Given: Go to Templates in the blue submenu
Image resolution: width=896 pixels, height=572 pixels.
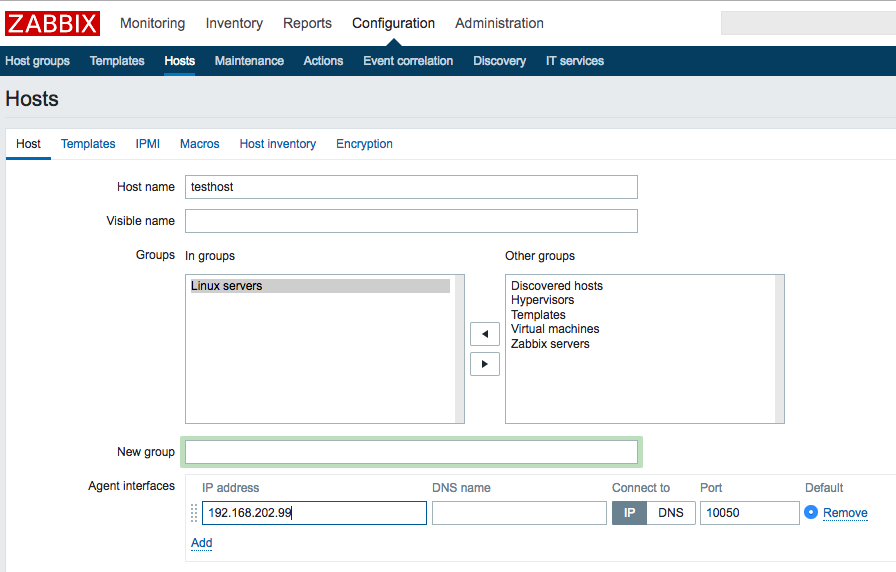Looking at the screenshot, I should [117, 61].
